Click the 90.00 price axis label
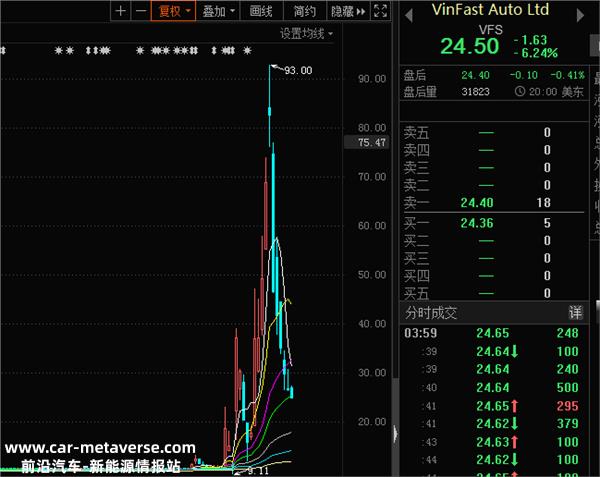Screen dimensions: 600x477 click(x=372, y=79)
